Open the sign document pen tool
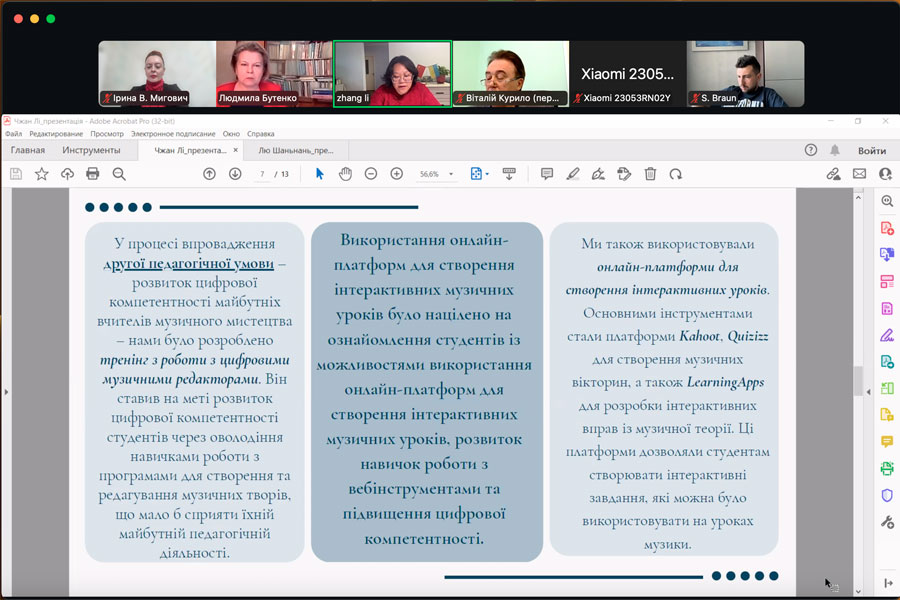900x600 pixels. [598, 173]
